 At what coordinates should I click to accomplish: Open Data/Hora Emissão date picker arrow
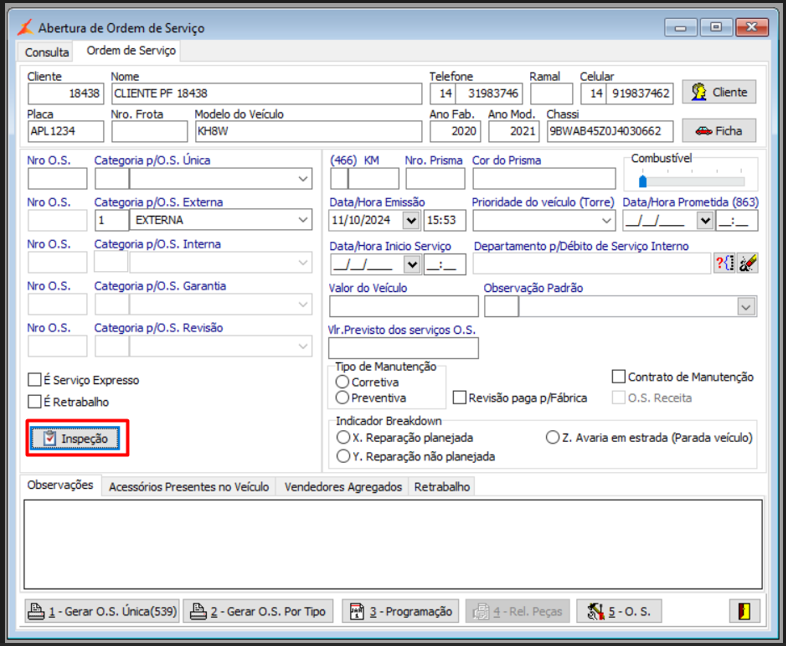click(411, 221)
